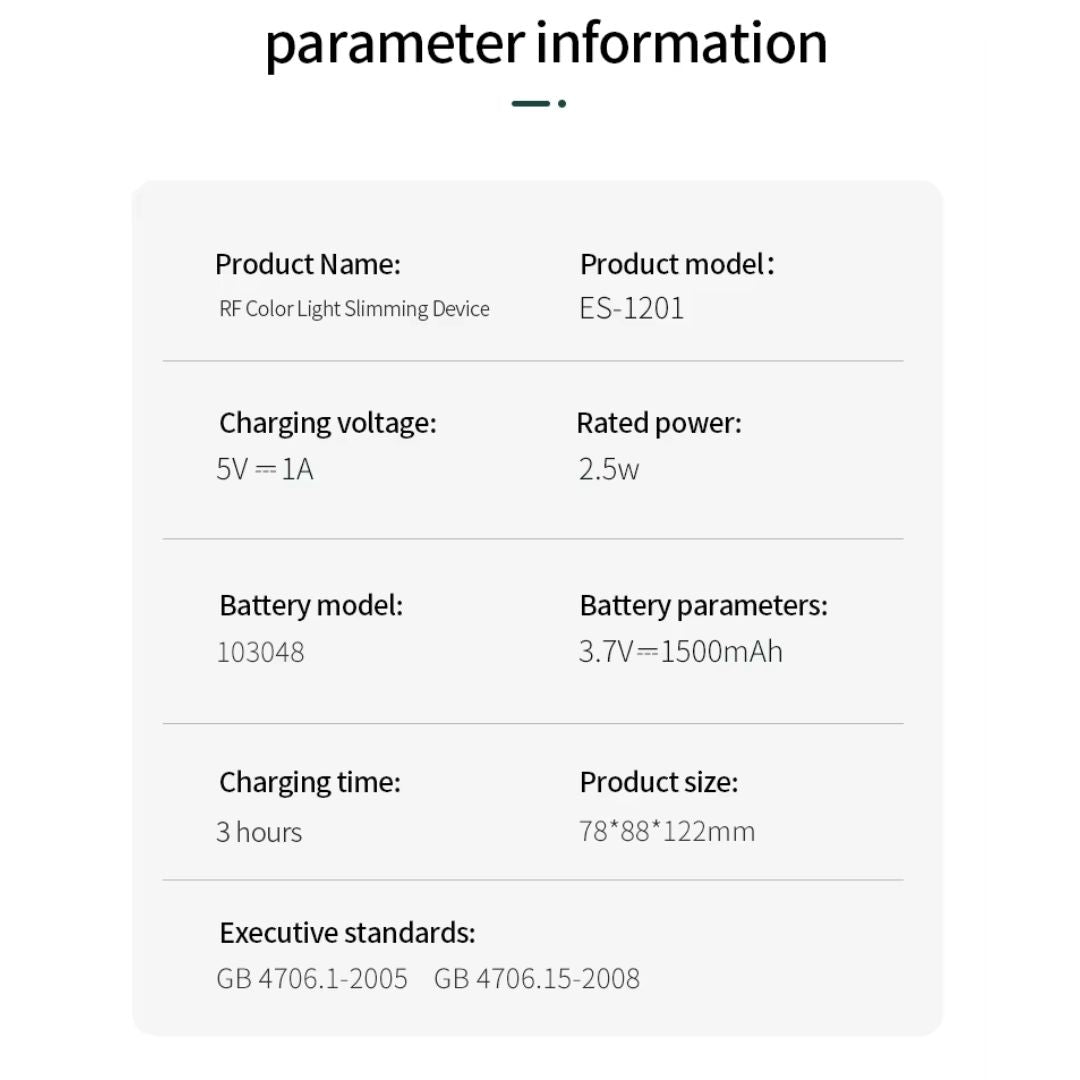Viewport: 1080px width, 1080px height.
Task: Select the 'Product Name:' label
Action: pos(307,265)
